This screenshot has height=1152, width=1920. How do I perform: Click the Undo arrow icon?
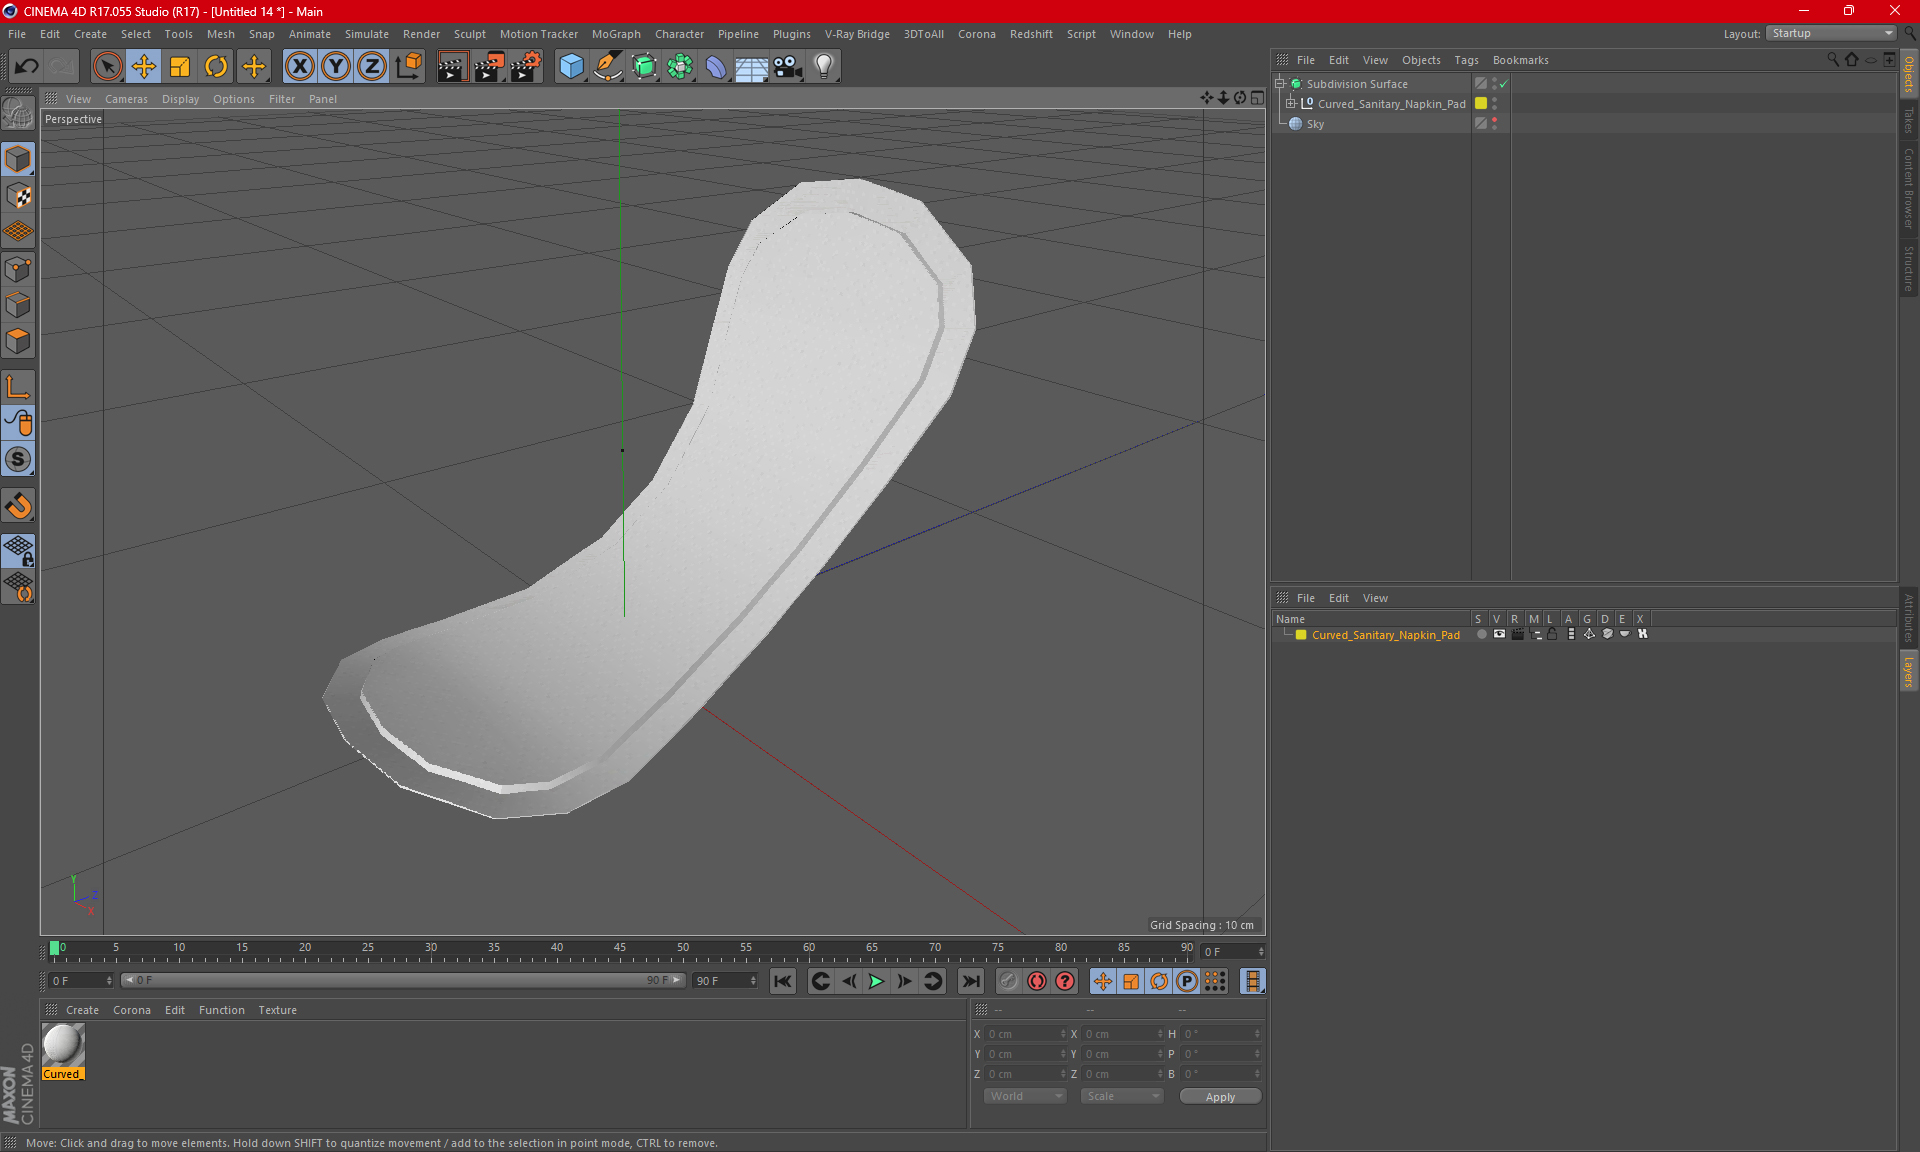point(27,66)
